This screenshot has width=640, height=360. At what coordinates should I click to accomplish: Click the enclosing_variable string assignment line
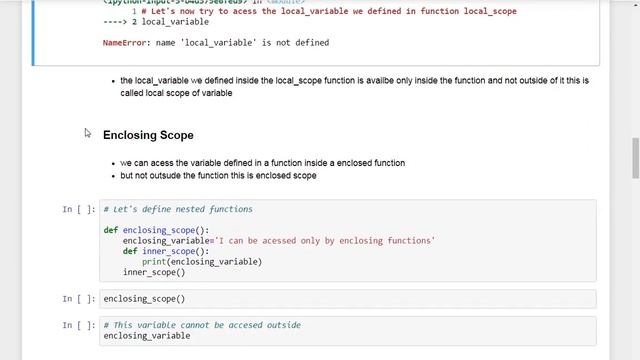click(x=279, y=241)
